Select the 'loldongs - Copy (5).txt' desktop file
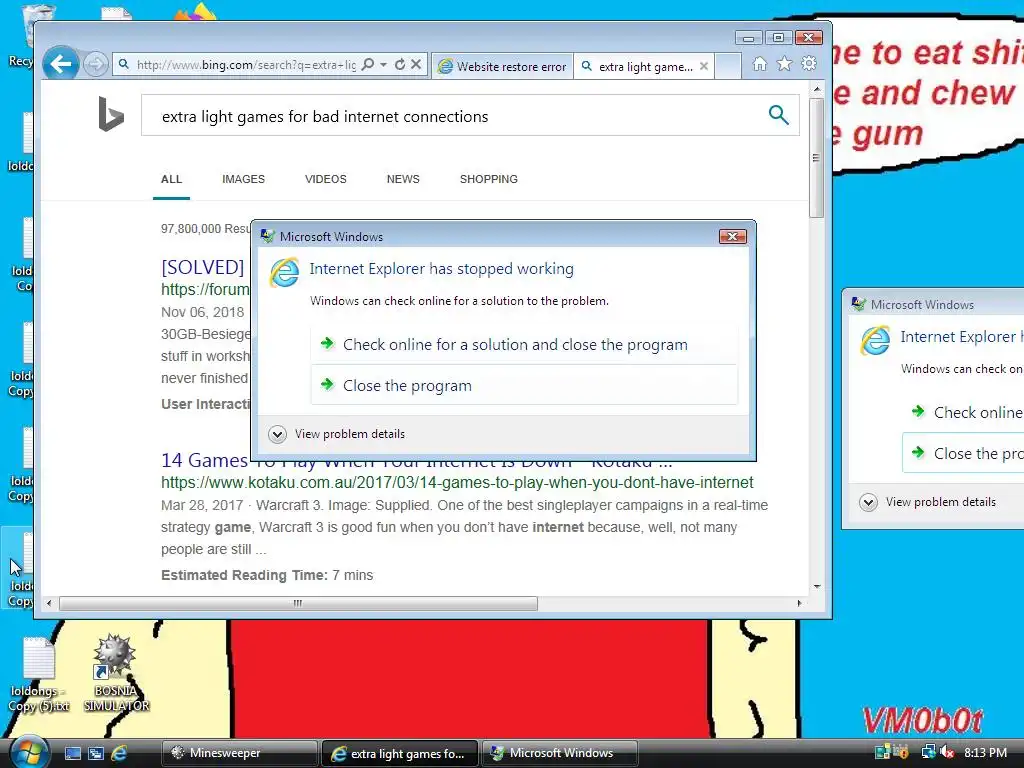The height and width of the screenshot is (768, 1024). point(39,675)
